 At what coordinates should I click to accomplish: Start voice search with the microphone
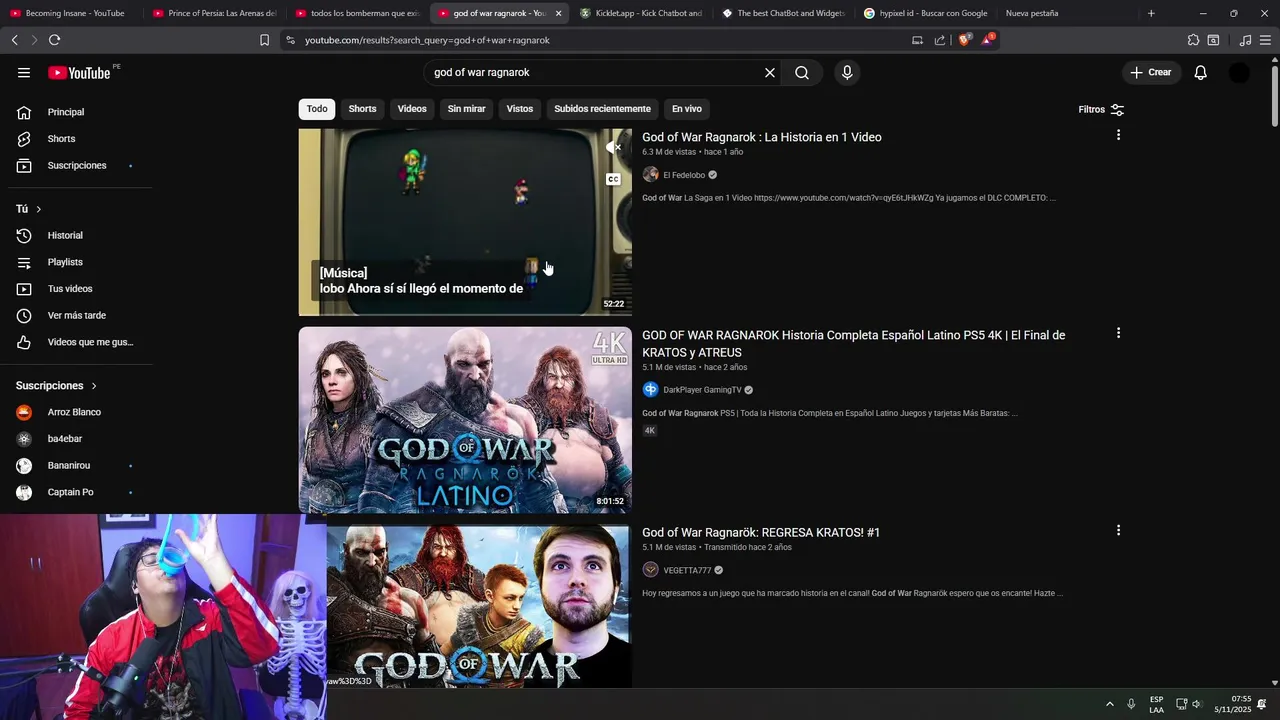pos(847,72)
